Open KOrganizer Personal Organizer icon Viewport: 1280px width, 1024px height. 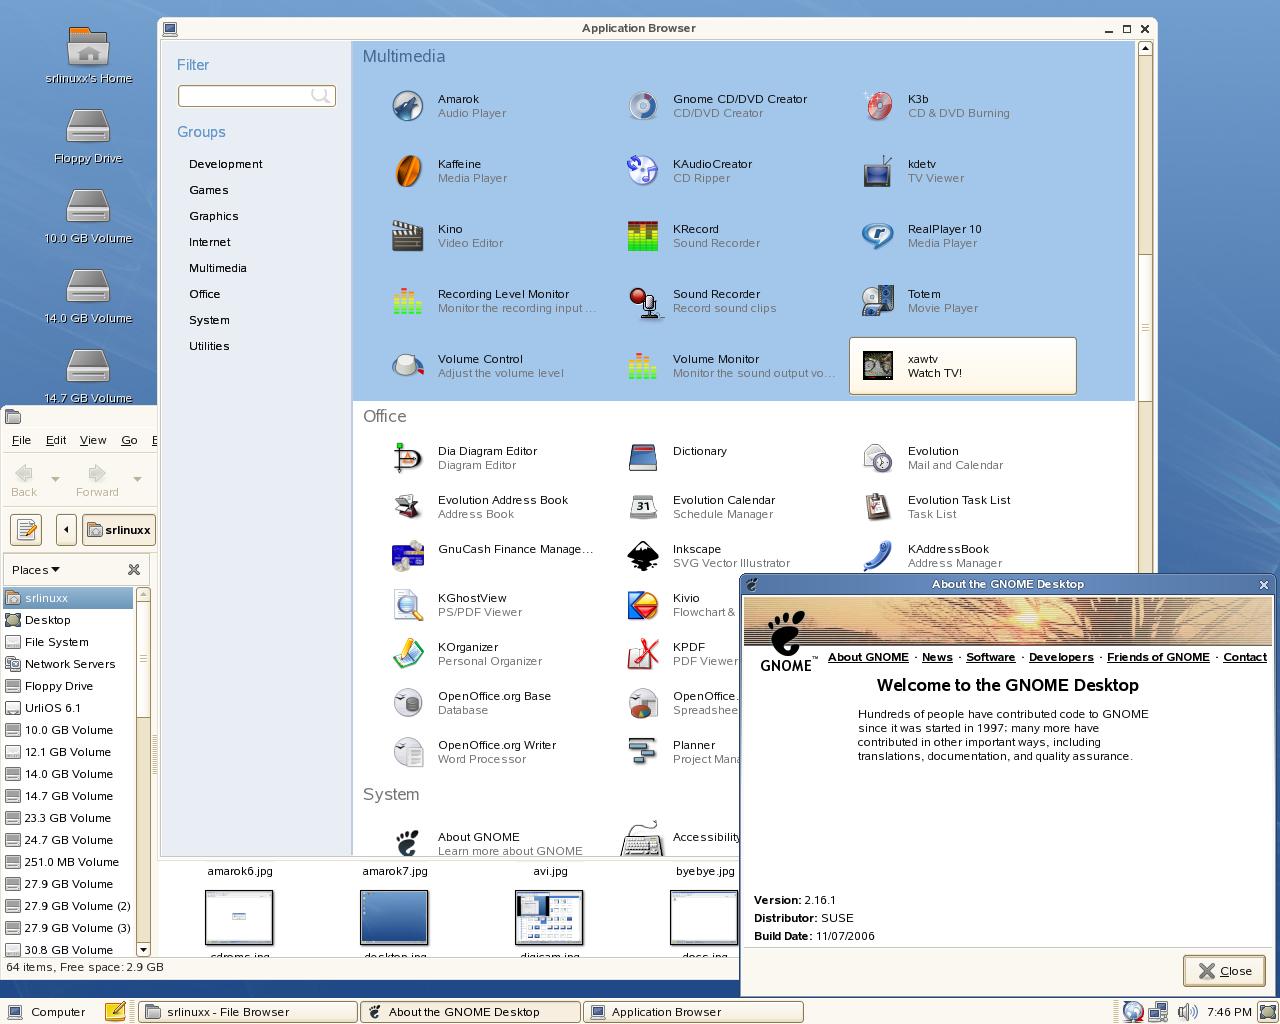(407, 654)
